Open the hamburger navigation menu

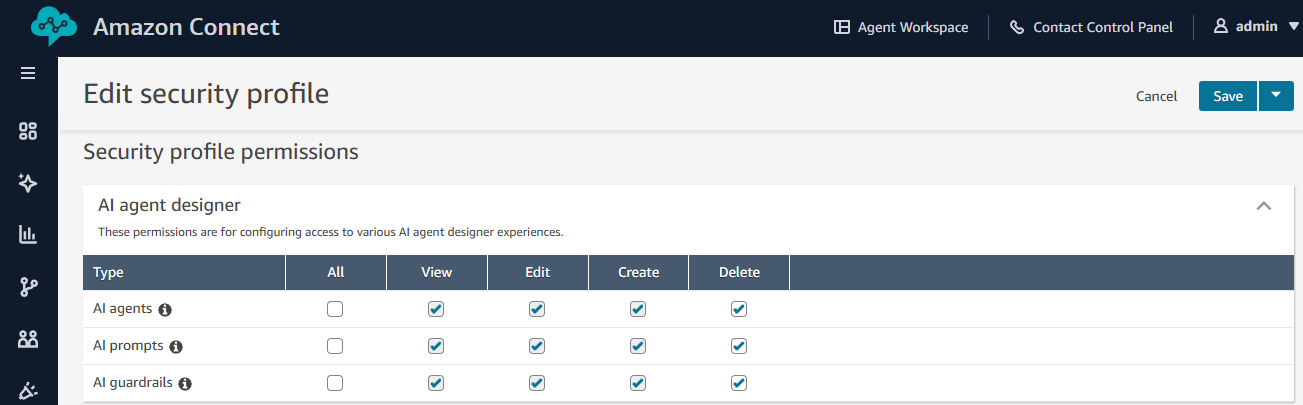tap(28, 73)
